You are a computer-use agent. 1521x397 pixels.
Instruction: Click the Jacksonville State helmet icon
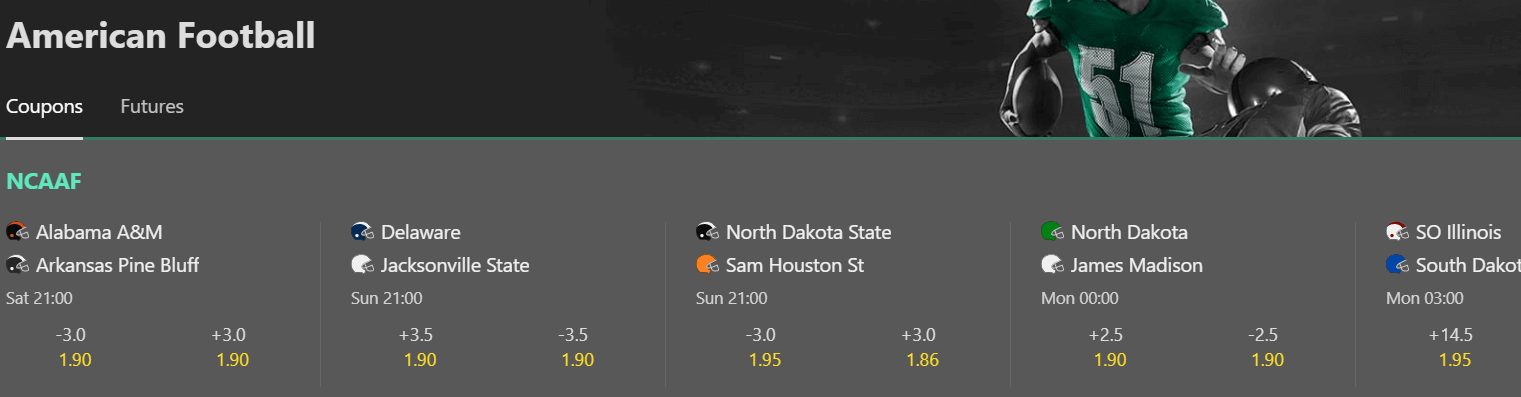362,265
